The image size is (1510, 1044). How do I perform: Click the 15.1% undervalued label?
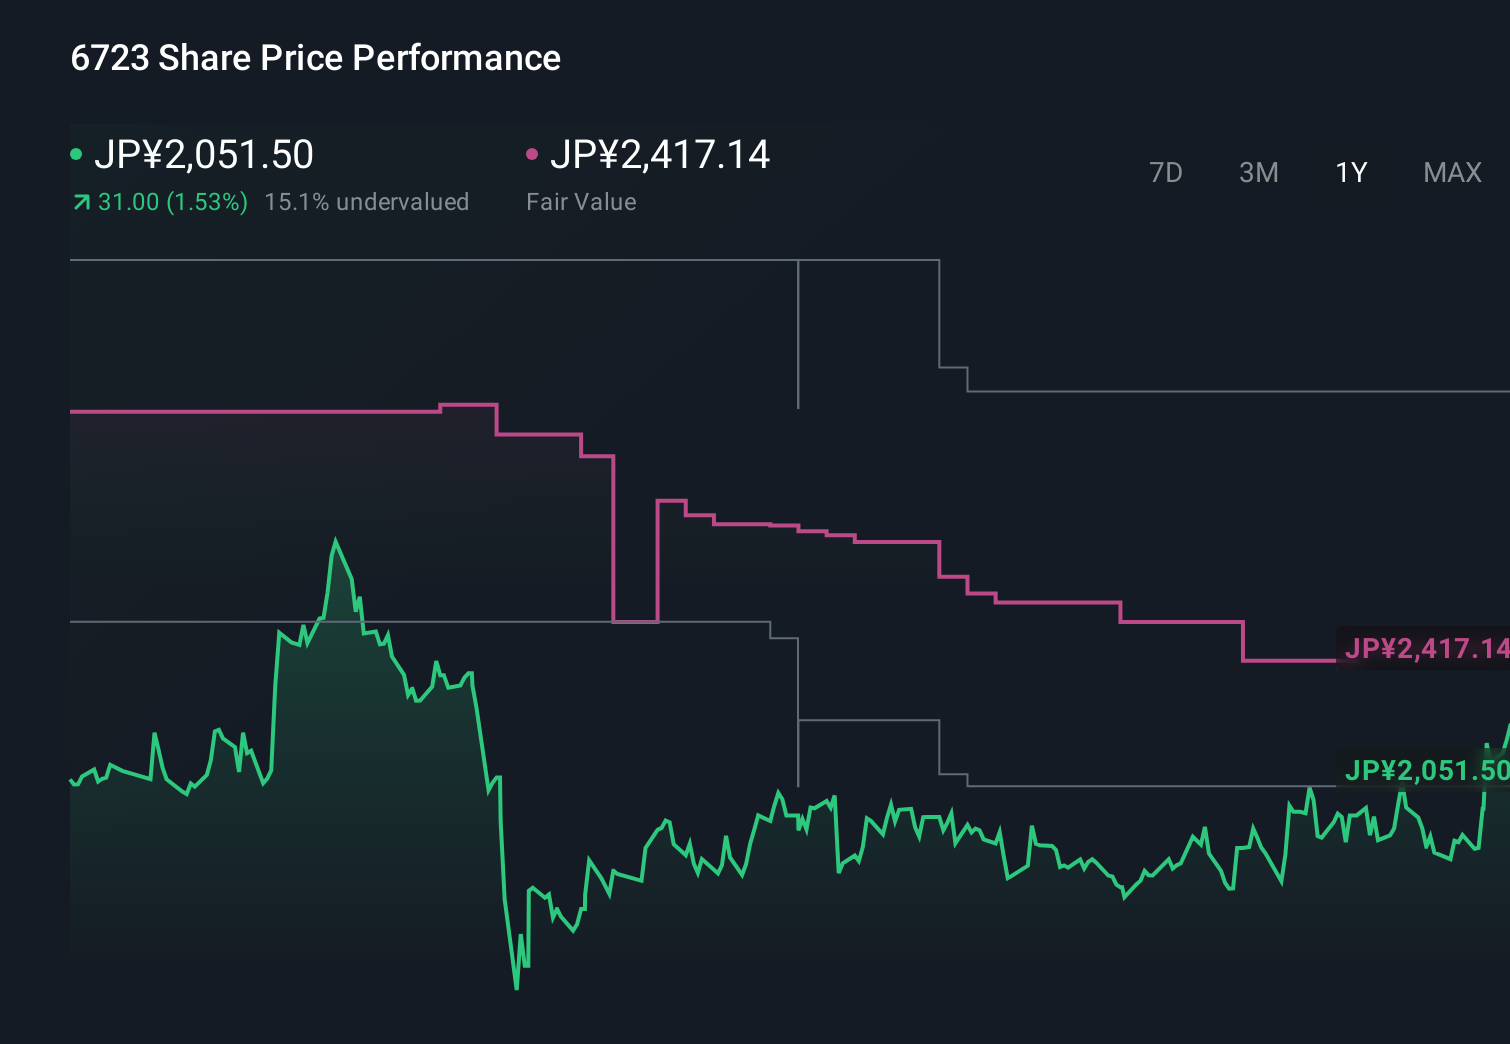coord(366,201)
